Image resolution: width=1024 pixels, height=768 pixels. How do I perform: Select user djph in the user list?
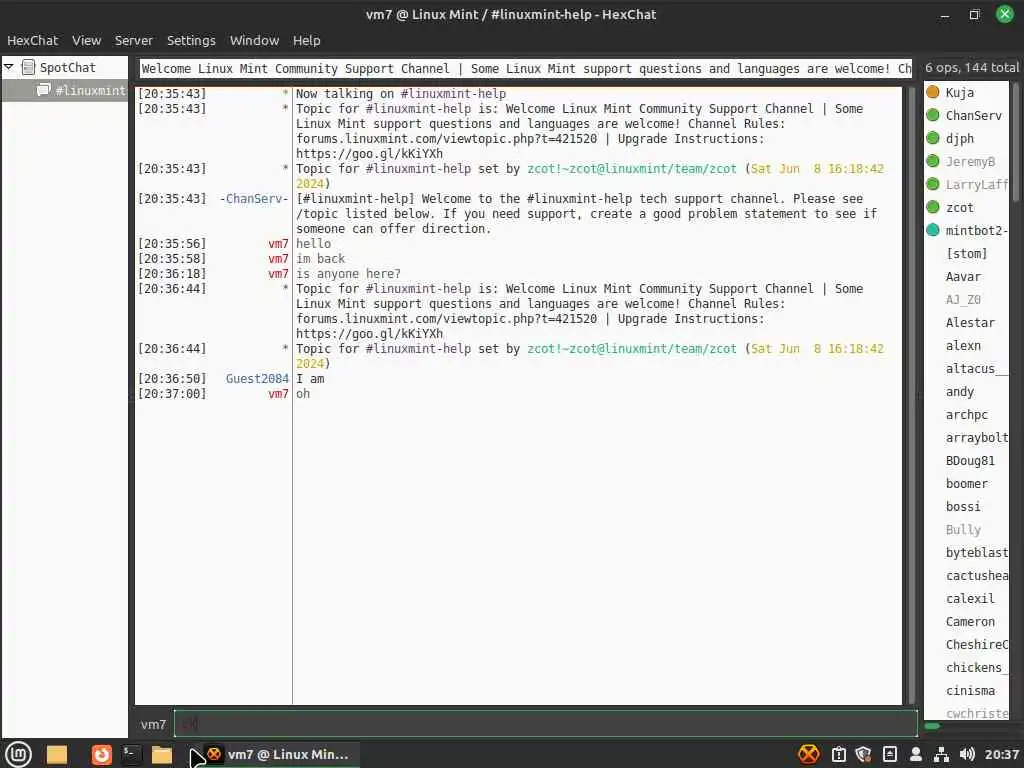[959, 138]
